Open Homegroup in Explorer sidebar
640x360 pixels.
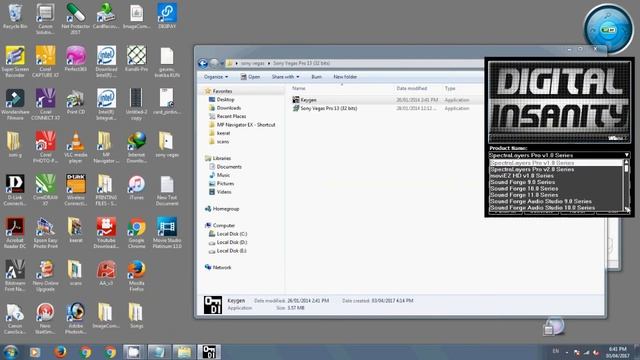[226, 209]
